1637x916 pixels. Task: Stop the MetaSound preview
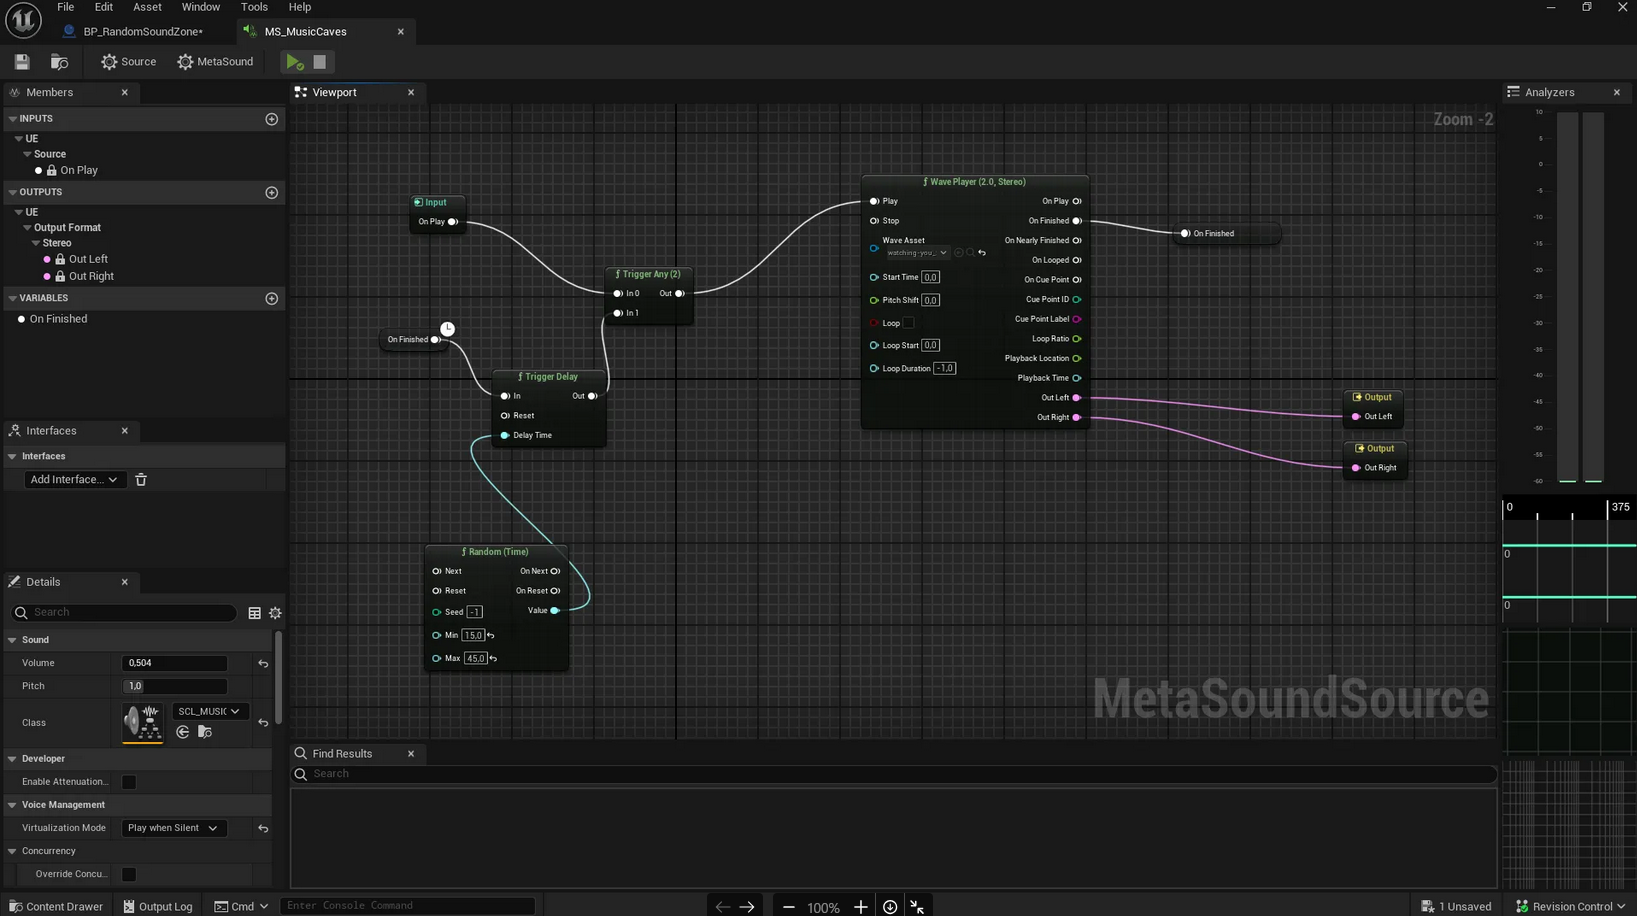point(320,62)
